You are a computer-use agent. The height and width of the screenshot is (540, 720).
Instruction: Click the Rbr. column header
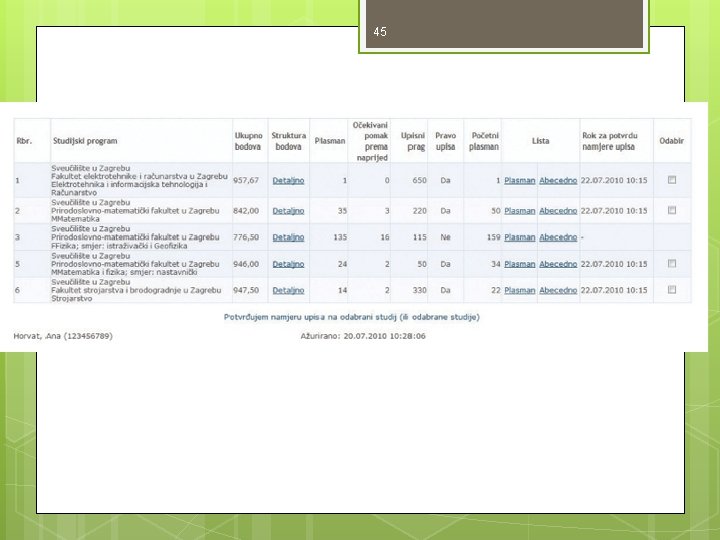click(24, 141)
